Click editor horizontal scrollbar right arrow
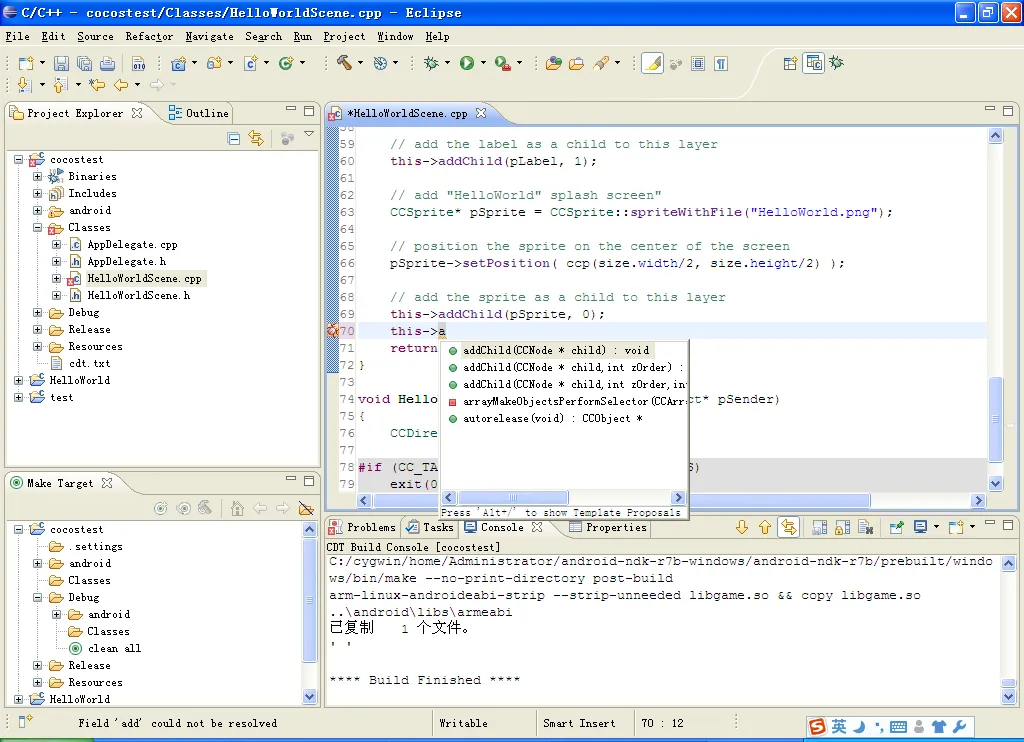The image size is (1024, 742). (978, 500)
